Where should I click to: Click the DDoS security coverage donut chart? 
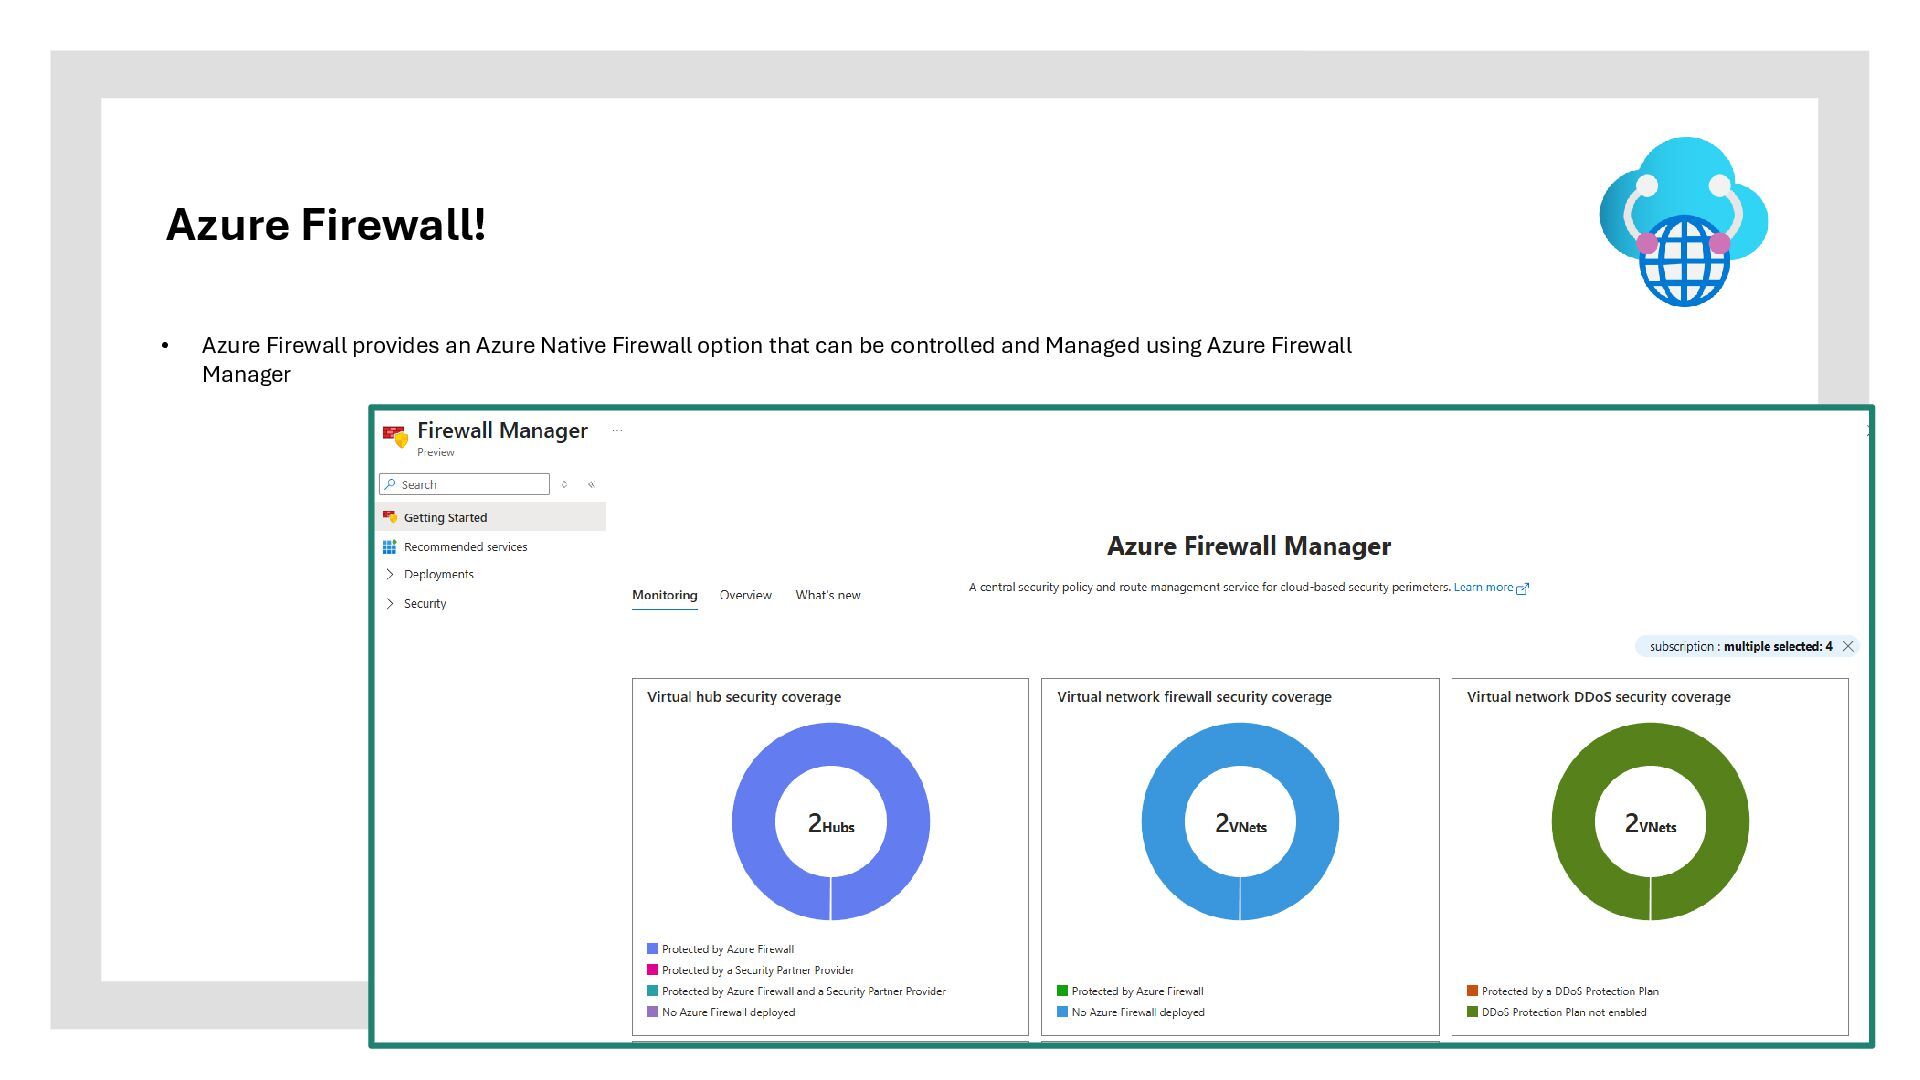pos(1650,822)
